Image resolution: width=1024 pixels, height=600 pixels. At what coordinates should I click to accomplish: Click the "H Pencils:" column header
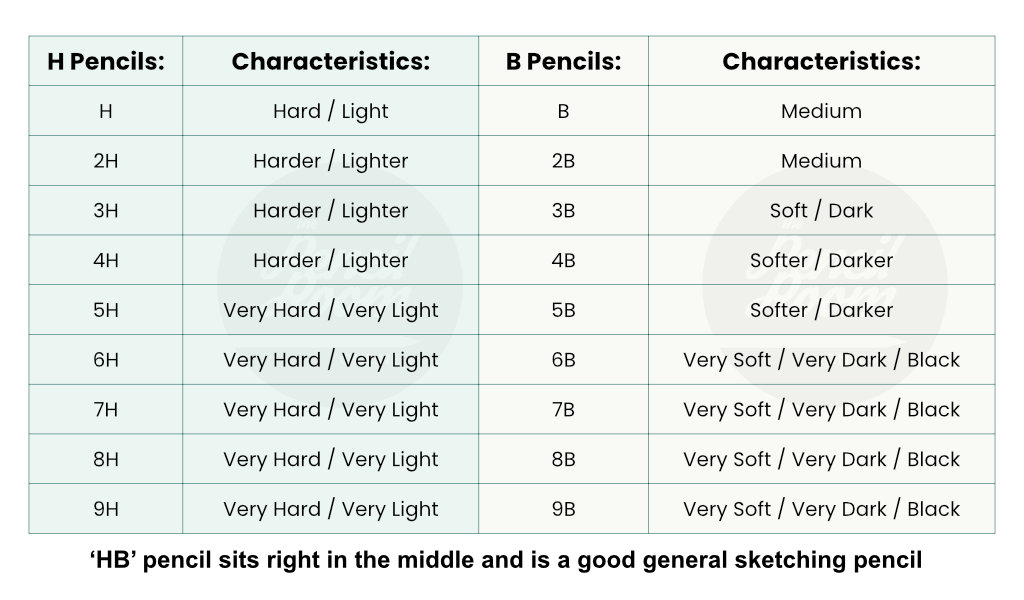click(x=105, y=61)
